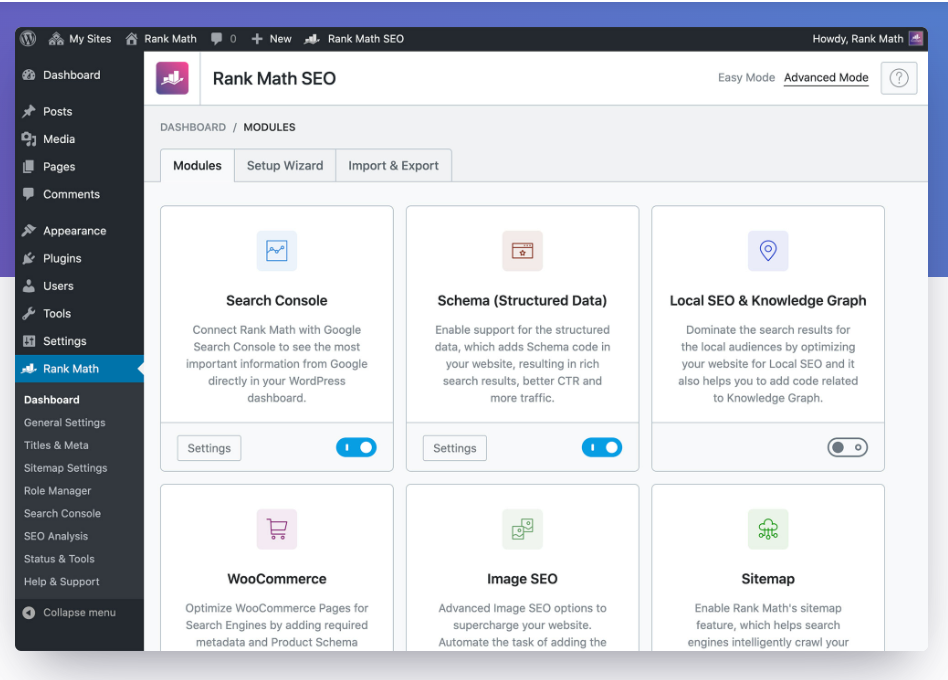Click Howdy, Rank Math account text
The image size is (948, 680).
point(857,39)
